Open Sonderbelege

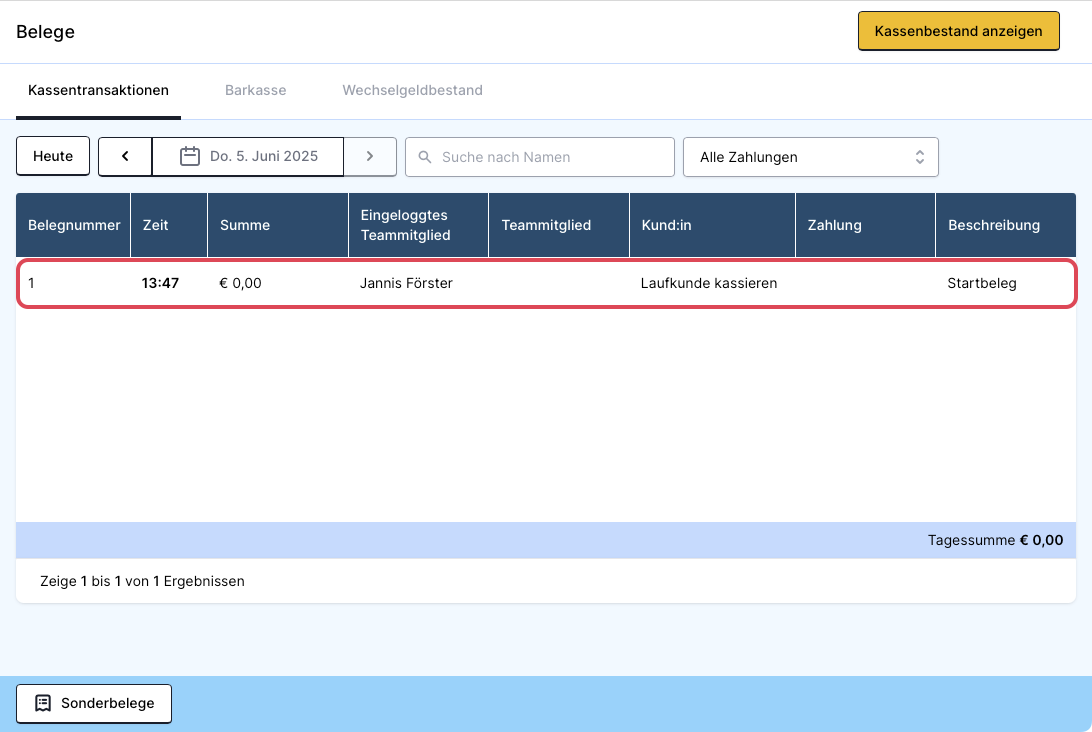pyautogui.click(x=94, y=703)
